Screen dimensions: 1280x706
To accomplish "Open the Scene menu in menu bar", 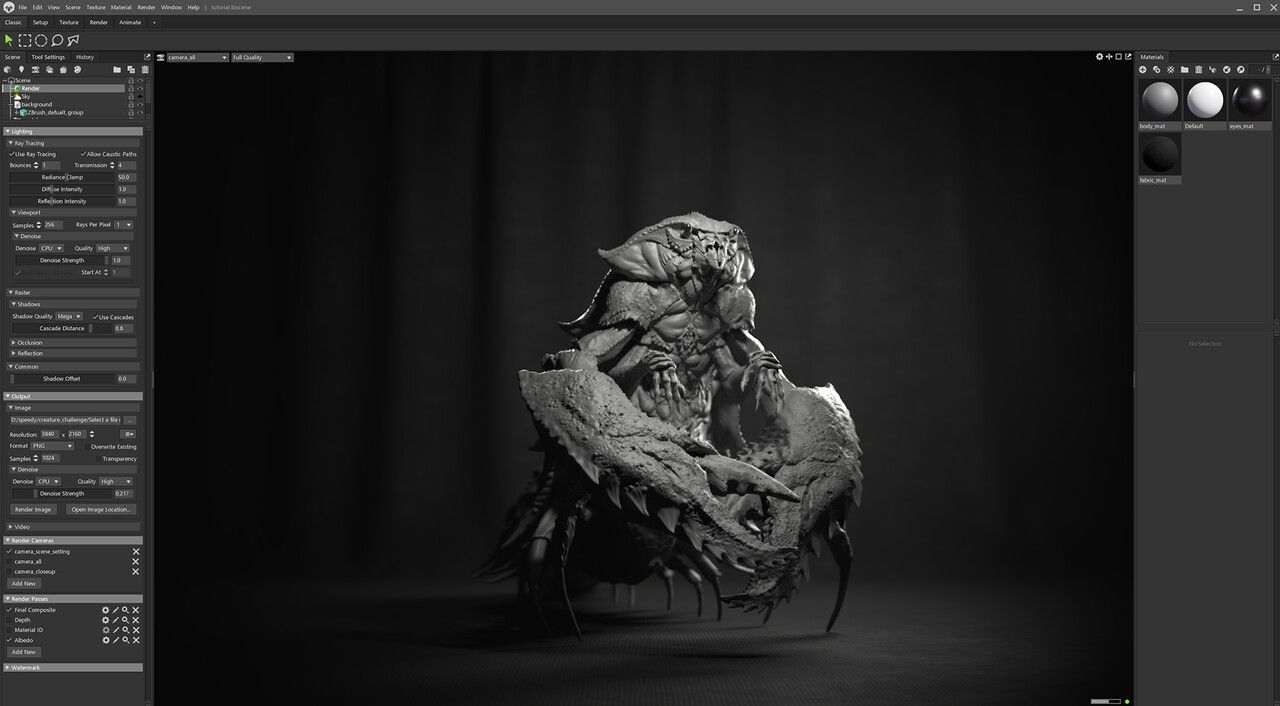I will click(73, 7).
